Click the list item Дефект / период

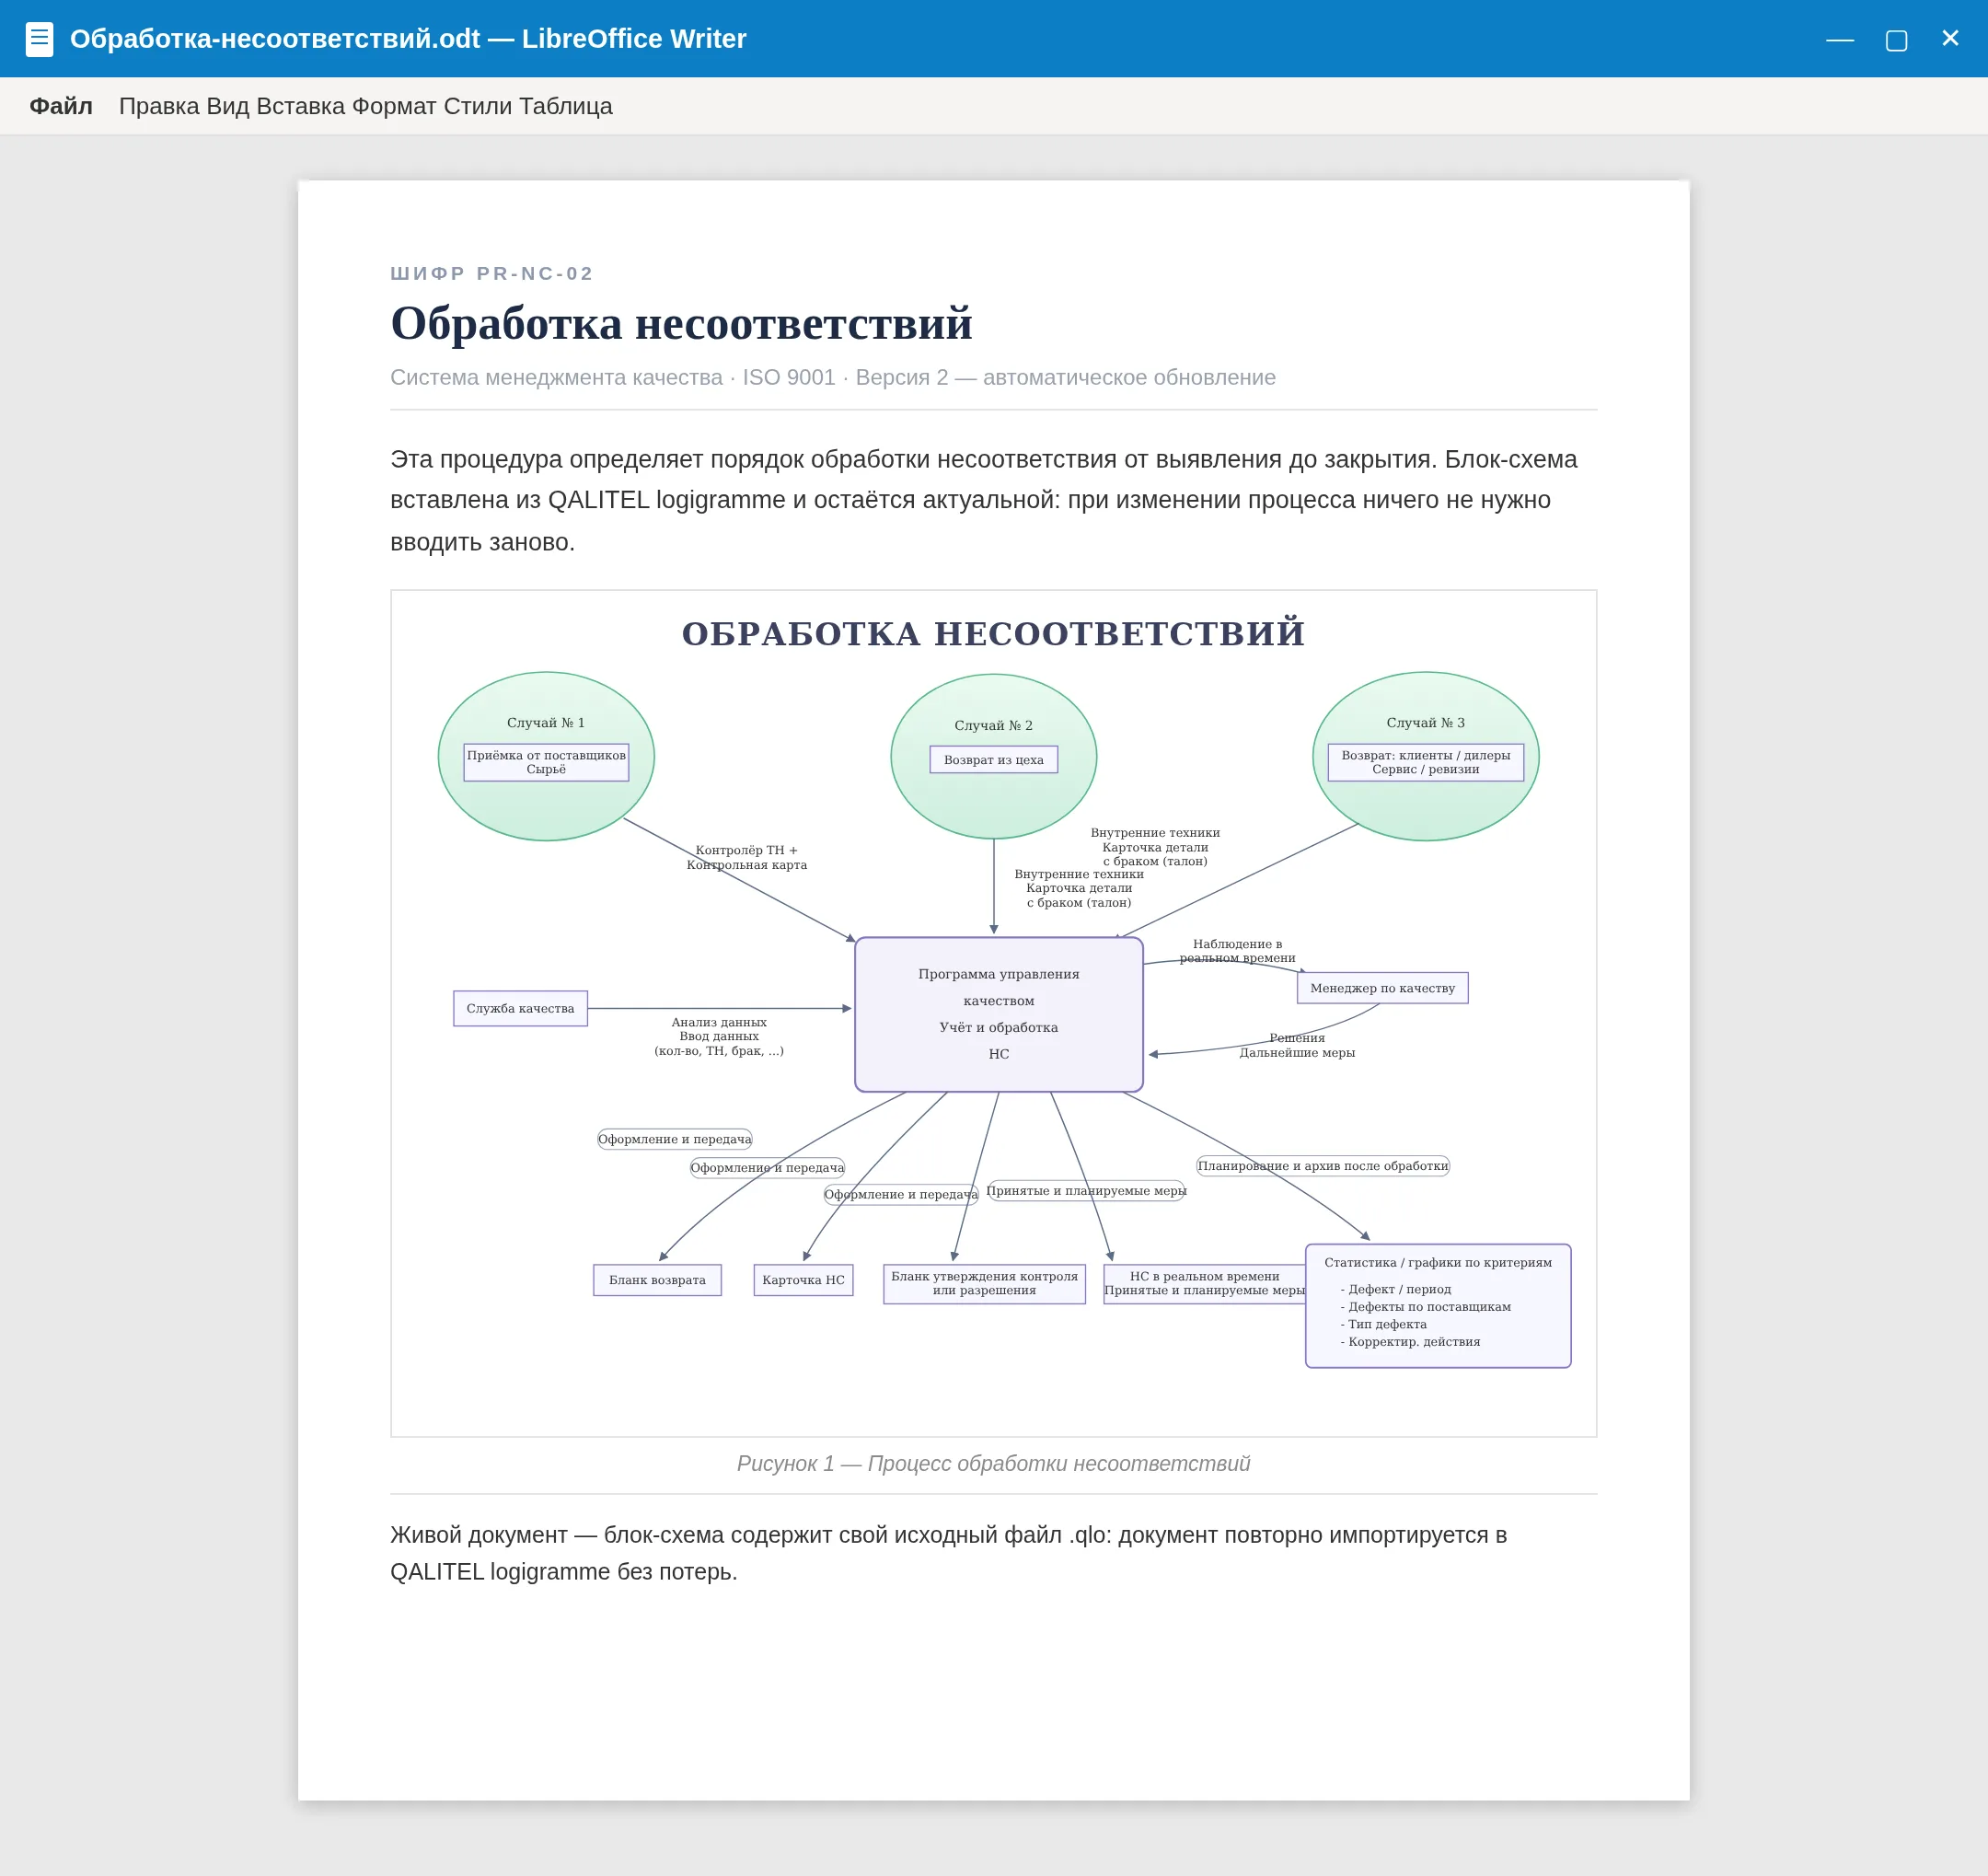coord(1396,1289)
